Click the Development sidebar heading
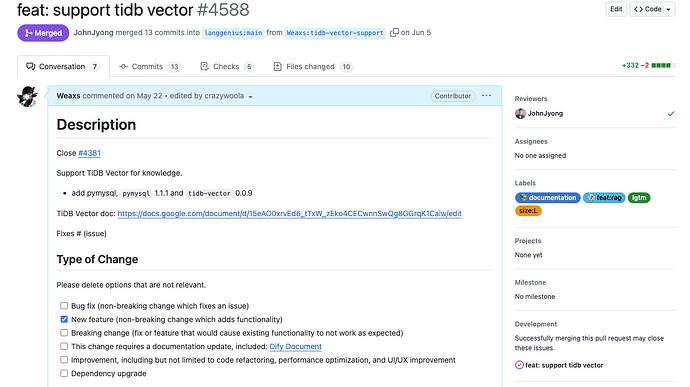The width and height of the screenshot is (690, 387). [x=536, y=324]
